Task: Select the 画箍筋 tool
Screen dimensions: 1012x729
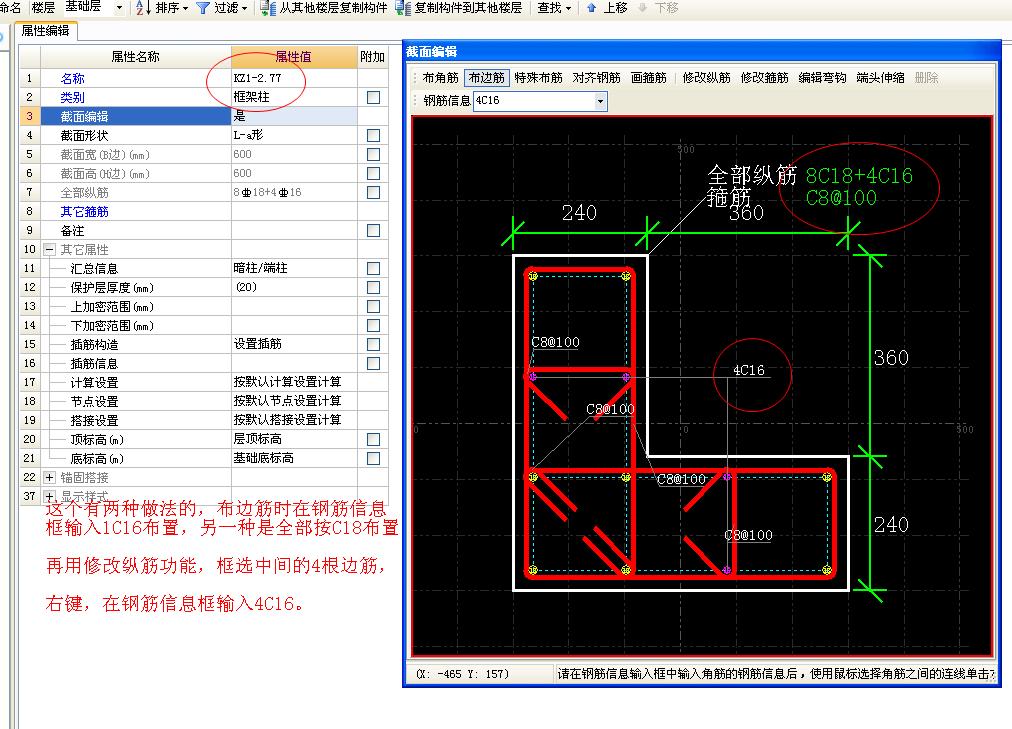Action: (x=649, y=77)
